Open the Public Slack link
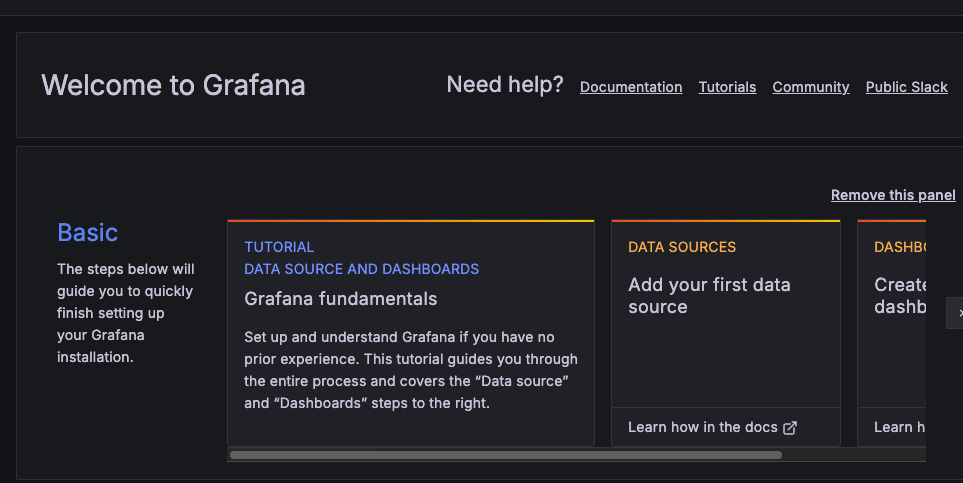 click(906, 87)
